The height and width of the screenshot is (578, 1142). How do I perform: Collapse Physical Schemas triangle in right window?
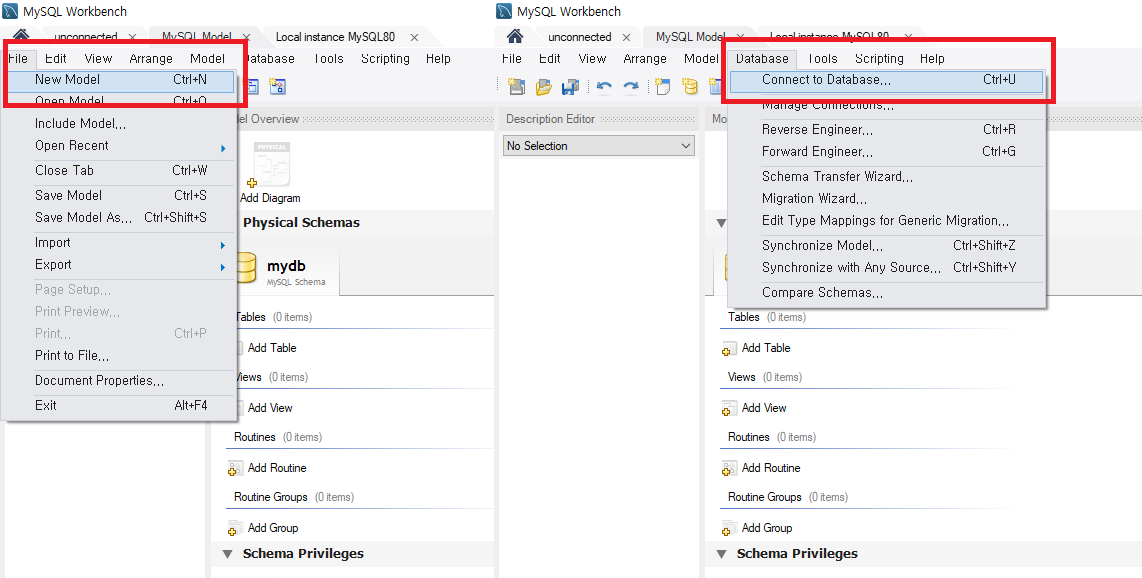point(721,223)
